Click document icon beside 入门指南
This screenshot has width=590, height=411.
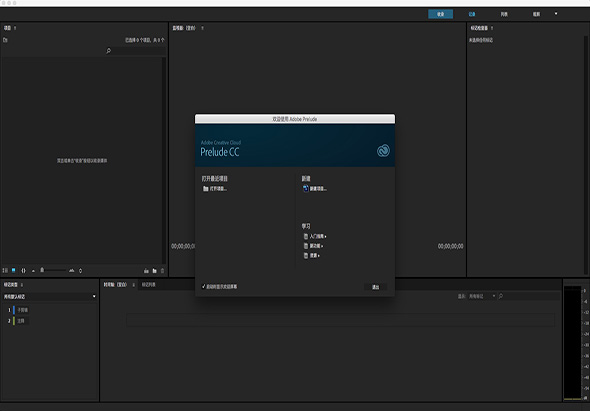point(306,236)
